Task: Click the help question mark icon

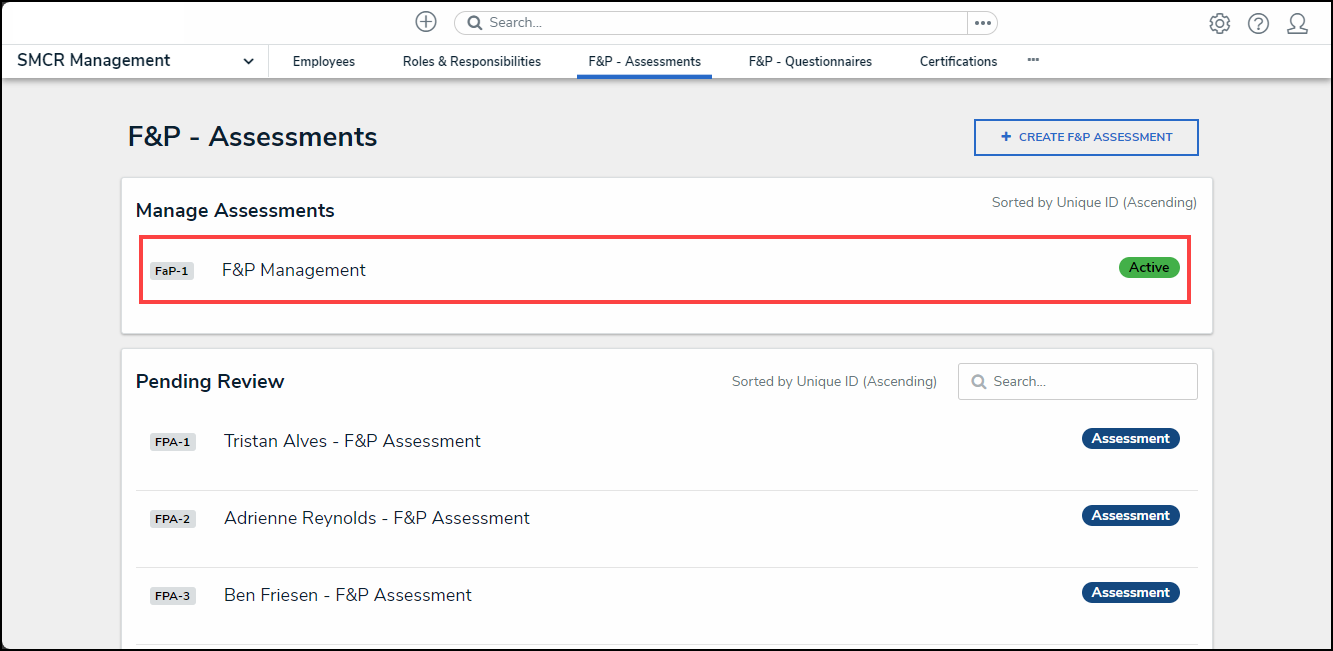Action: click(1258, 22)
